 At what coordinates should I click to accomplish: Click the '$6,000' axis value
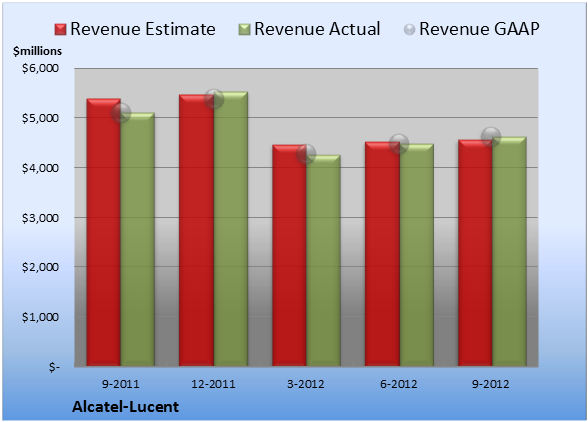(x=40, y=68)
